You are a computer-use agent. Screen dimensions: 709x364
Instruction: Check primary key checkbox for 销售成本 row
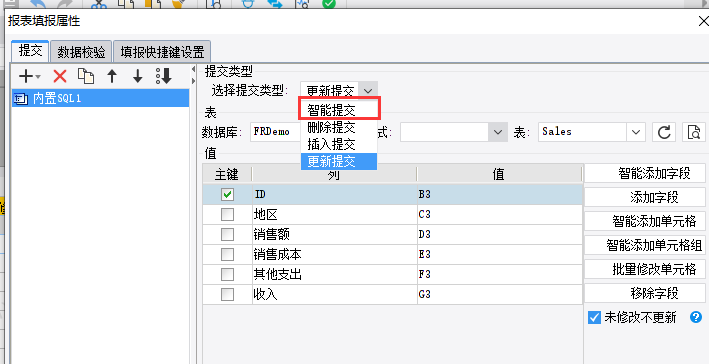pos(227,255)
